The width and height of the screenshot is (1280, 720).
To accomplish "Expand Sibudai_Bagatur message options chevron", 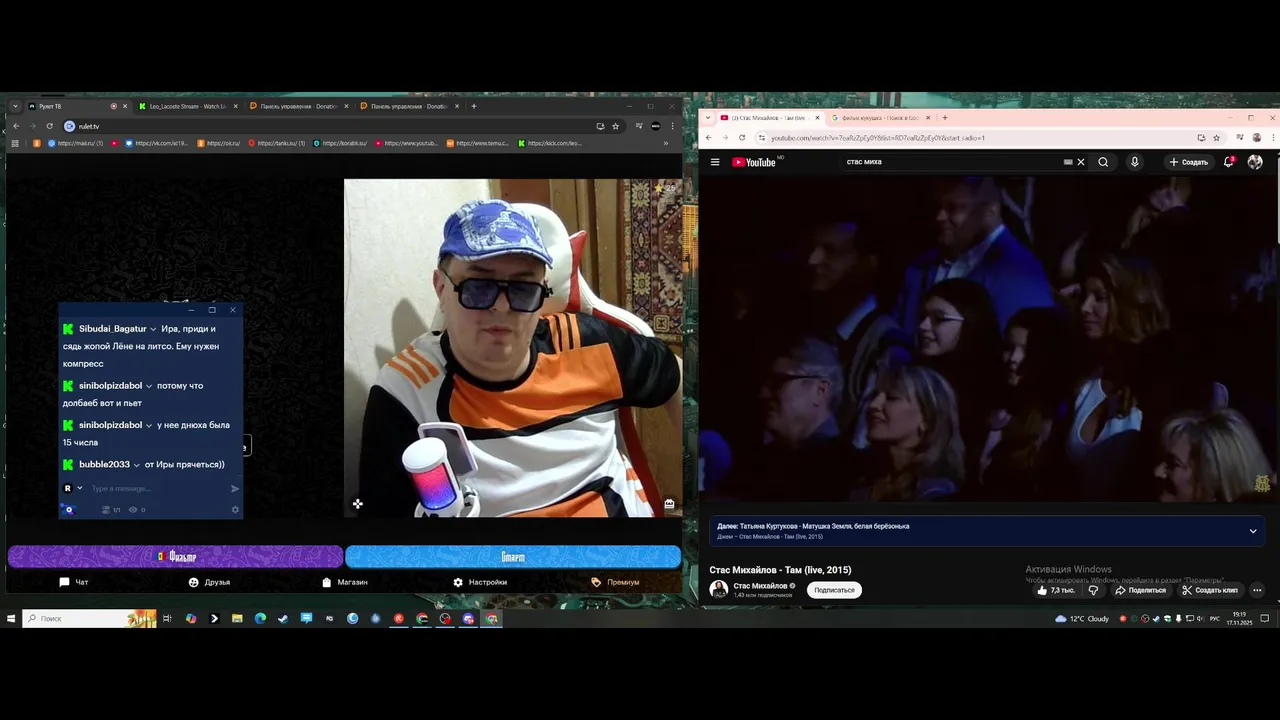I will tap(153, 329).
